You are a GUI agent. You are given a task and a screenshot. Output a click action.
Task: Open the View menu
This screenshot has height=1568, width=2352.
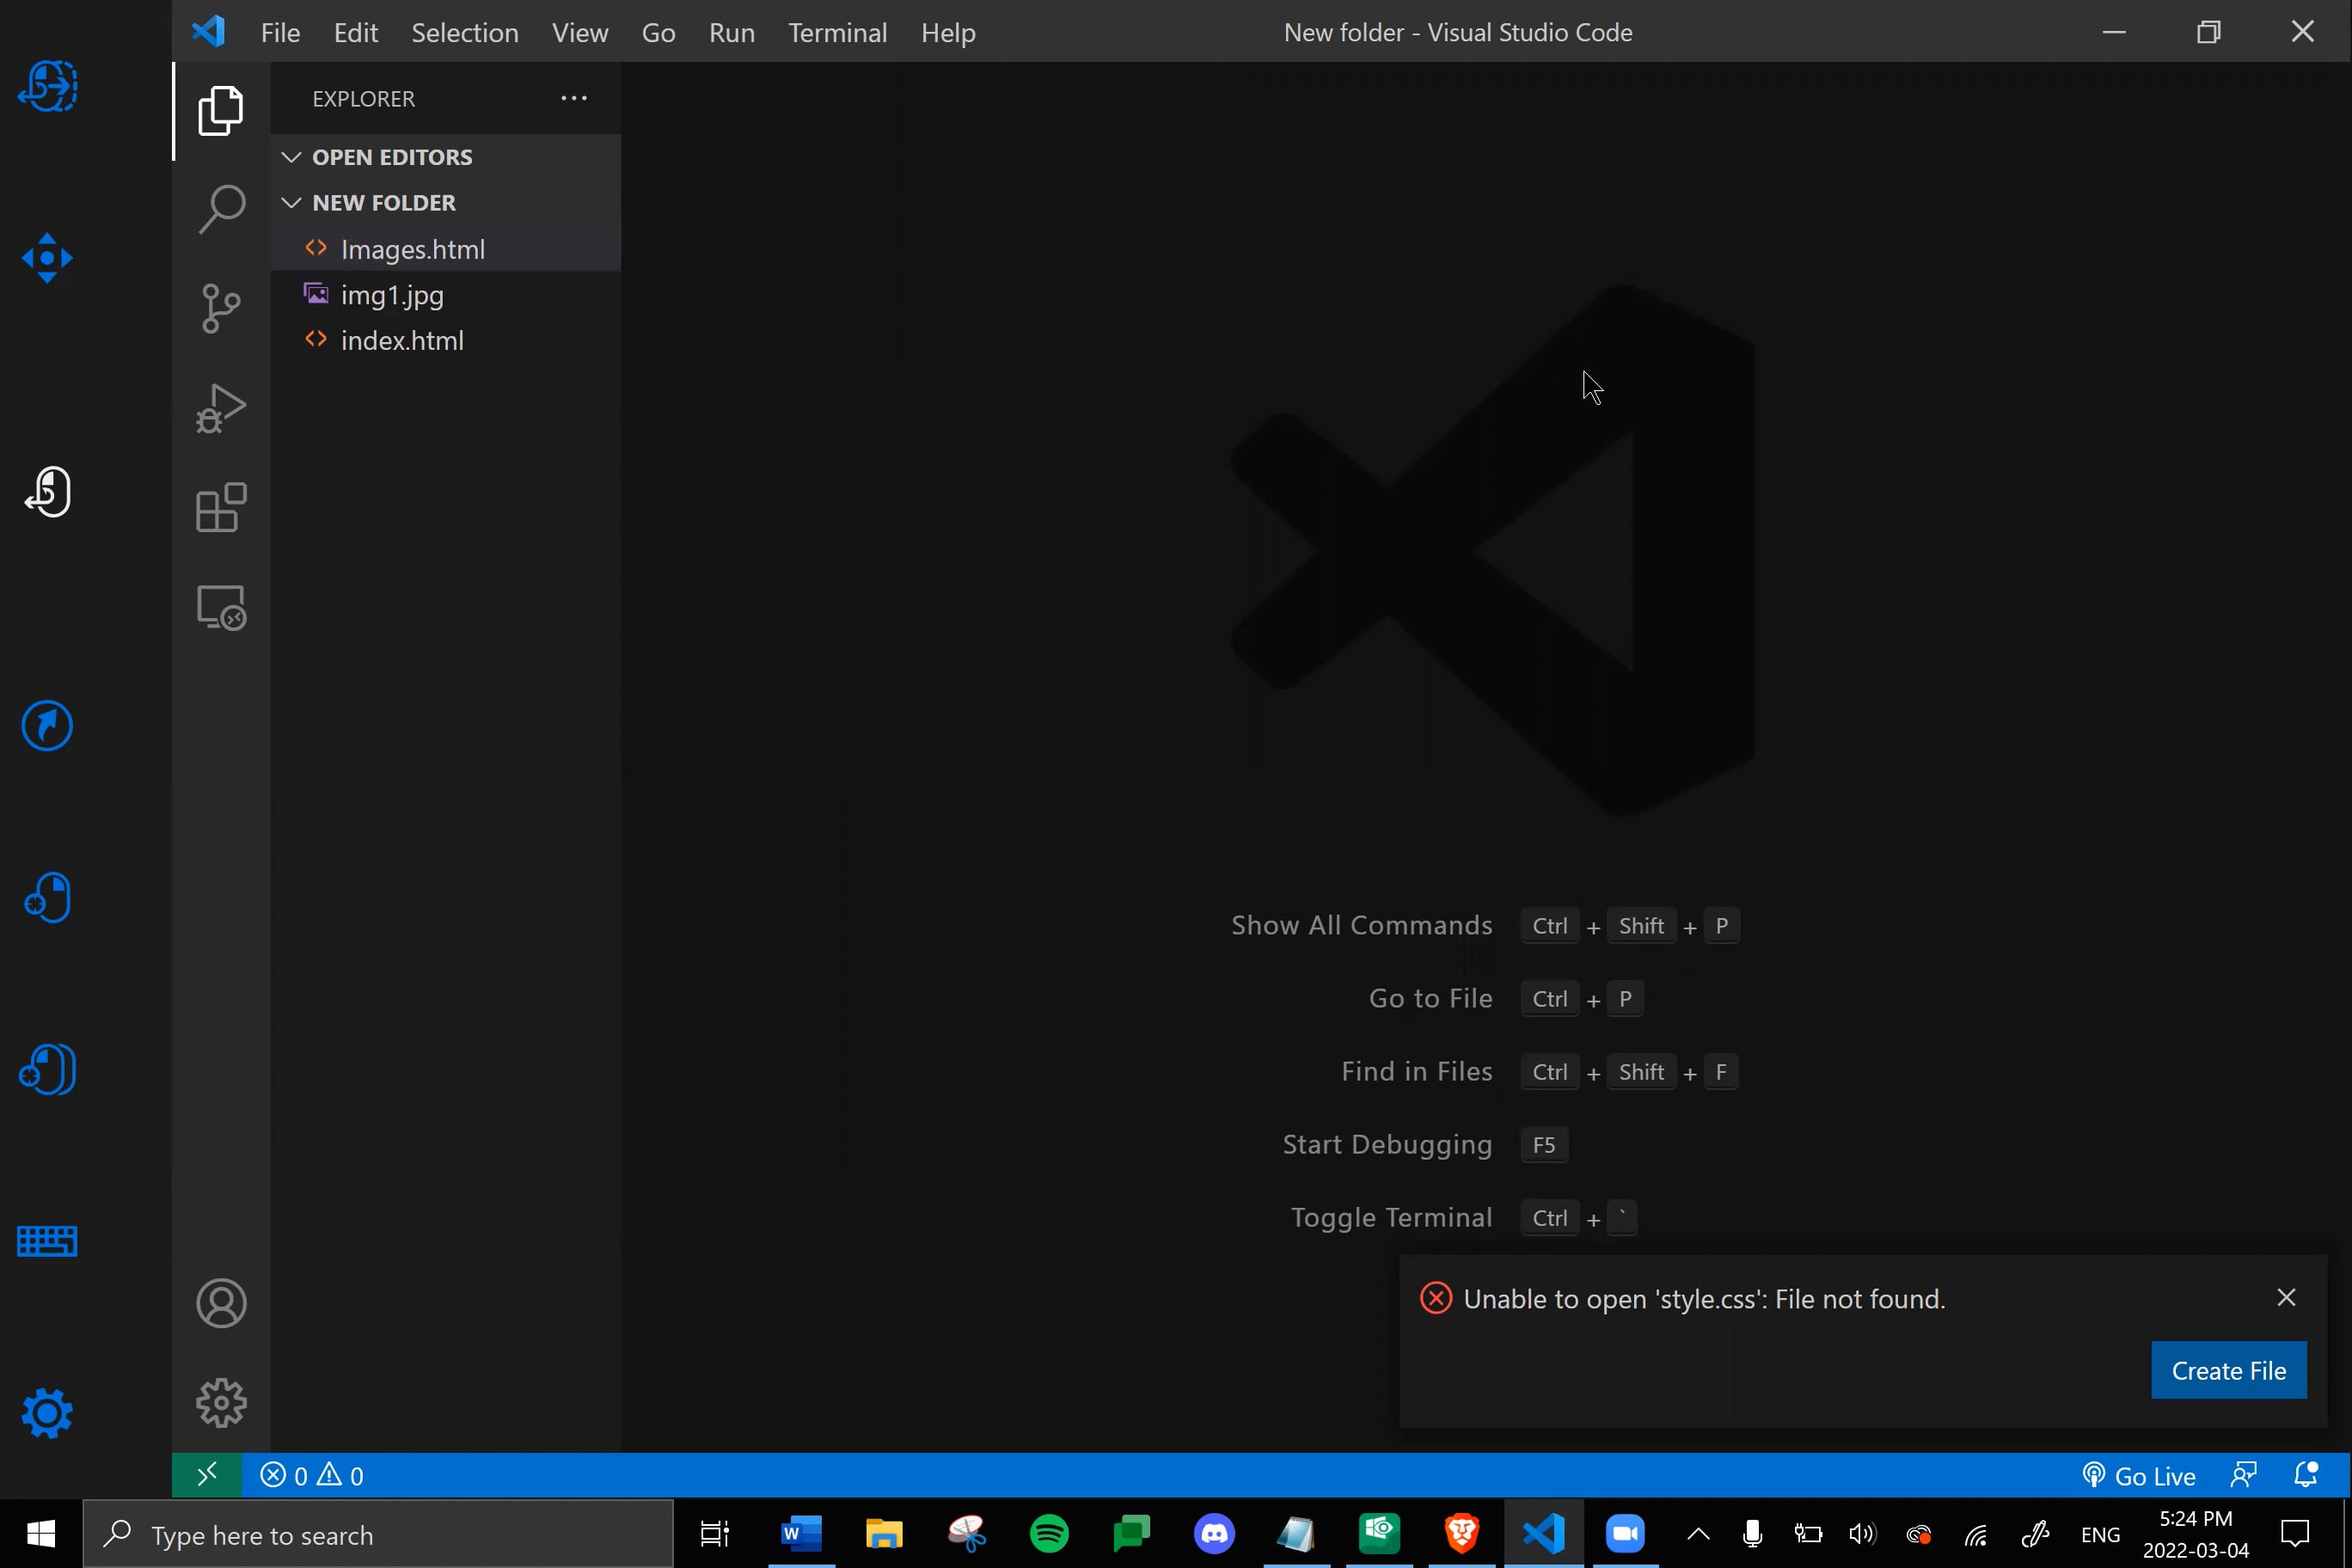[x=580, y=32]
